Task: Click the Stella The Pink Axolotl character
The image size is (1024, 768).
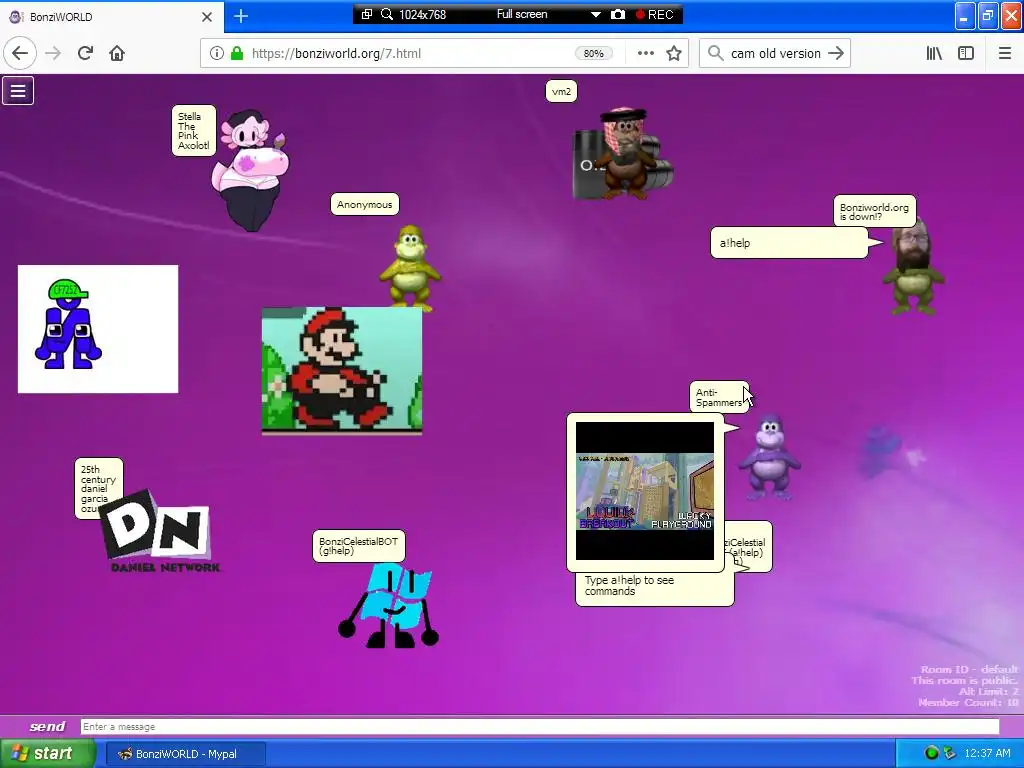Action: coord(250,171)
